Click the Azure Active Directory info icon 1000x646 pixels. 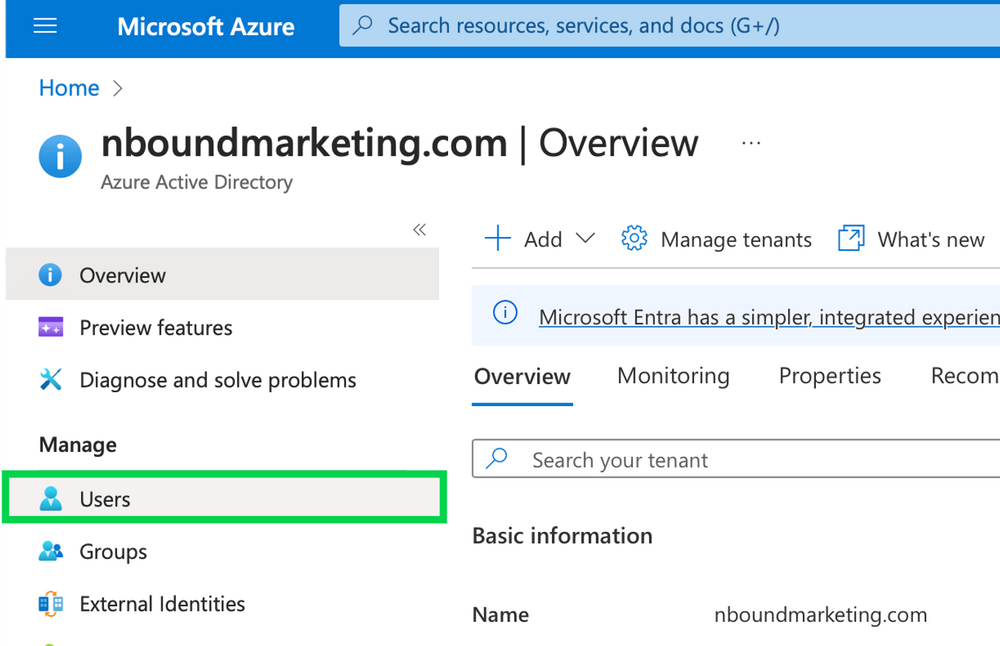click(x=60, y=156)
